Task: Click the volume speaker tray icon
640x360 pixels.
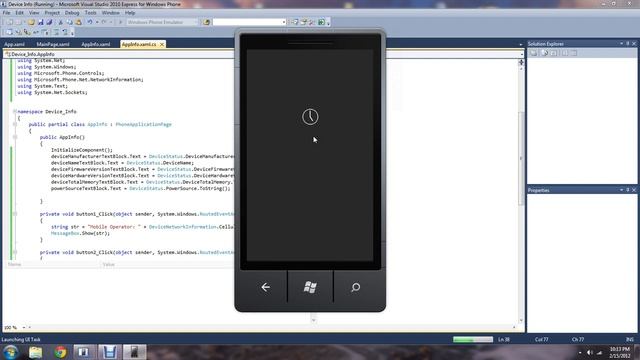Action: (x=589, y=352)
